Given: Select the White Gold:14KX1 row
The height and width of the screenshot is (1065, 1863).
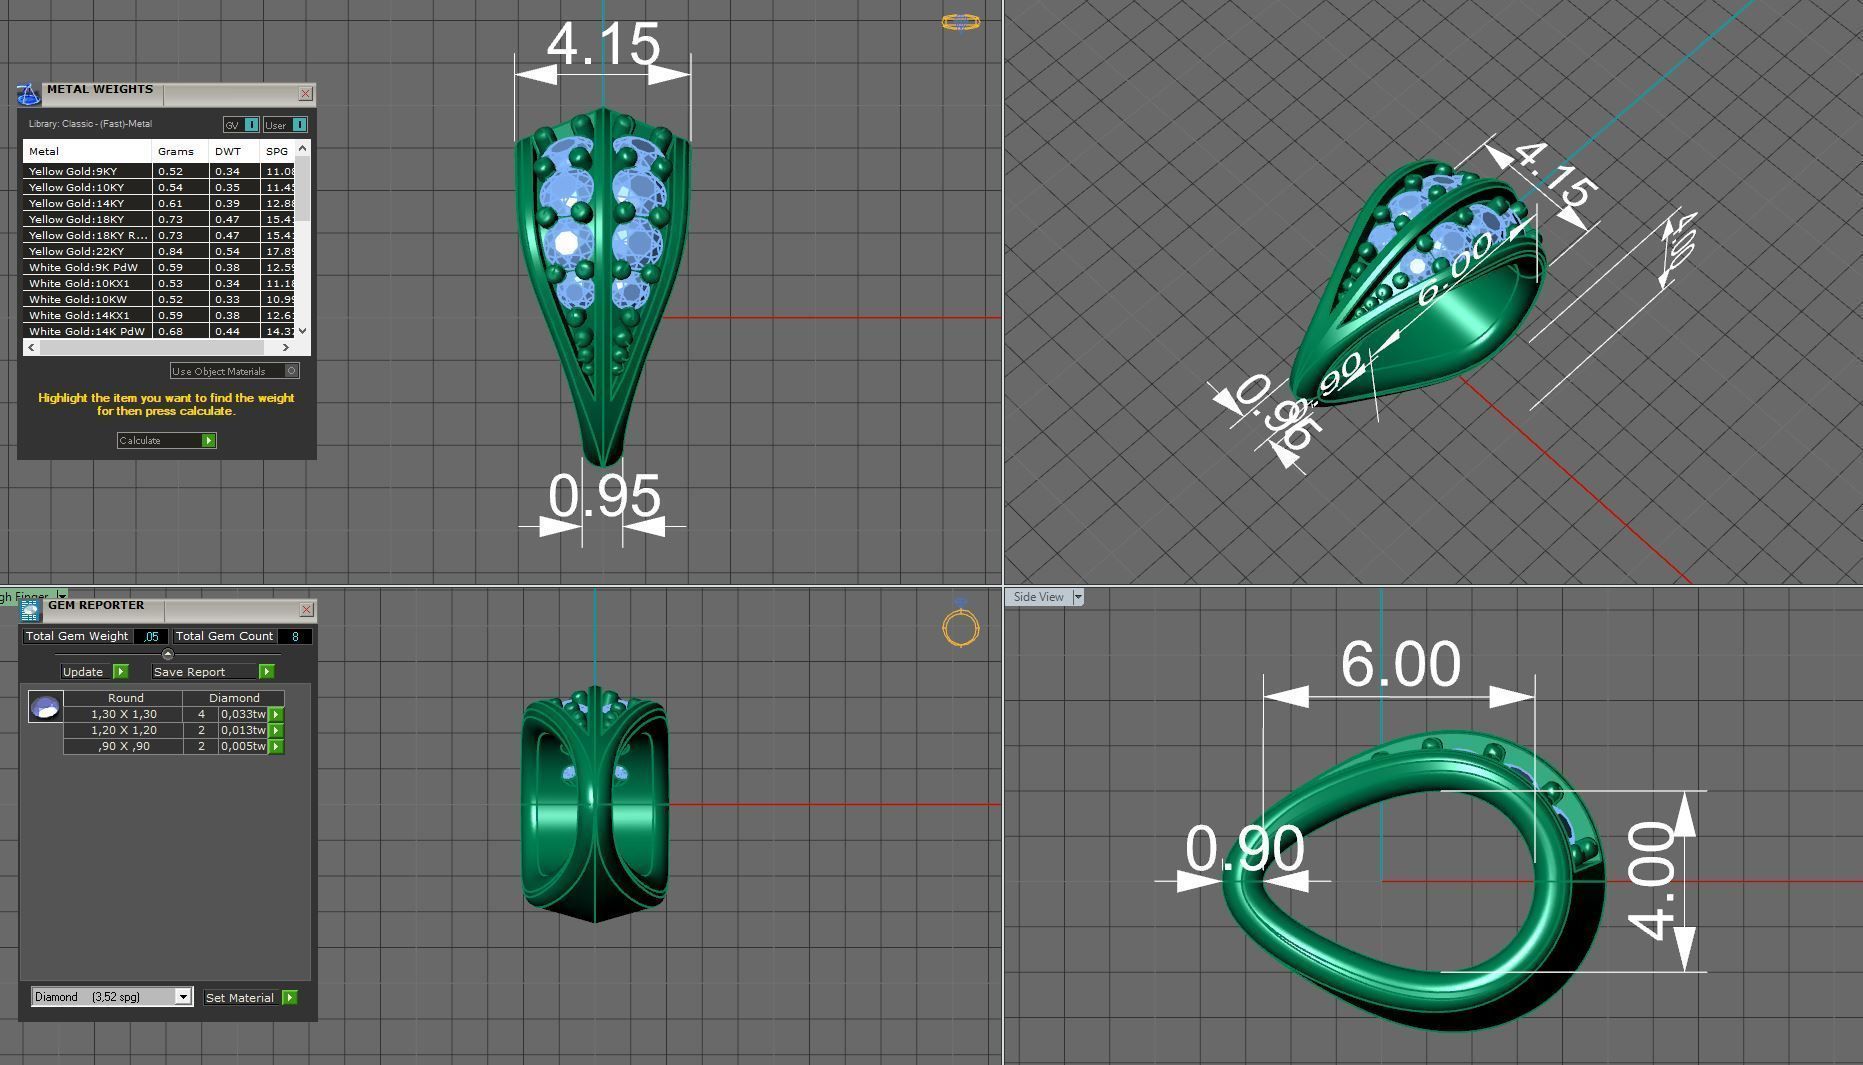Looking at the screenshot, I should tap(160, 315).
